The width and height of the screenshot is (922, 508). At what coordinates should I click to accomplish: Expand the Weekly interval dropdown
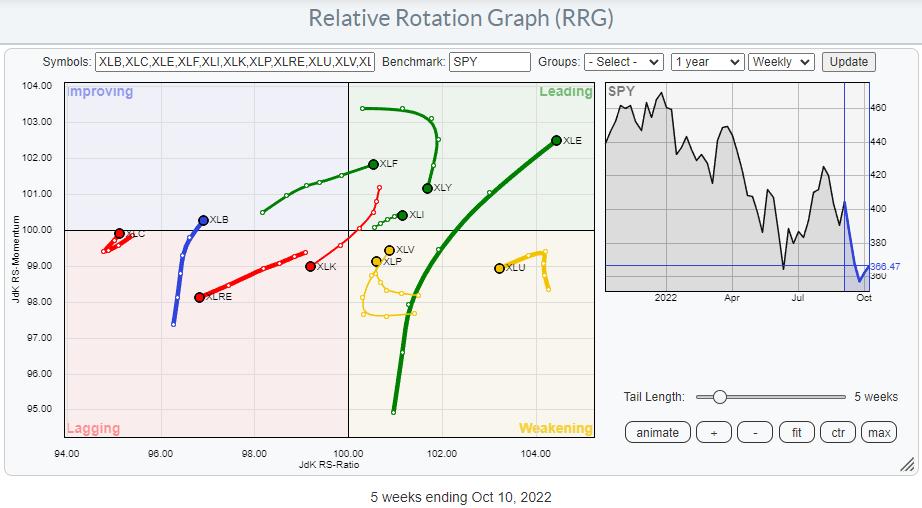[x=783, y=62]
